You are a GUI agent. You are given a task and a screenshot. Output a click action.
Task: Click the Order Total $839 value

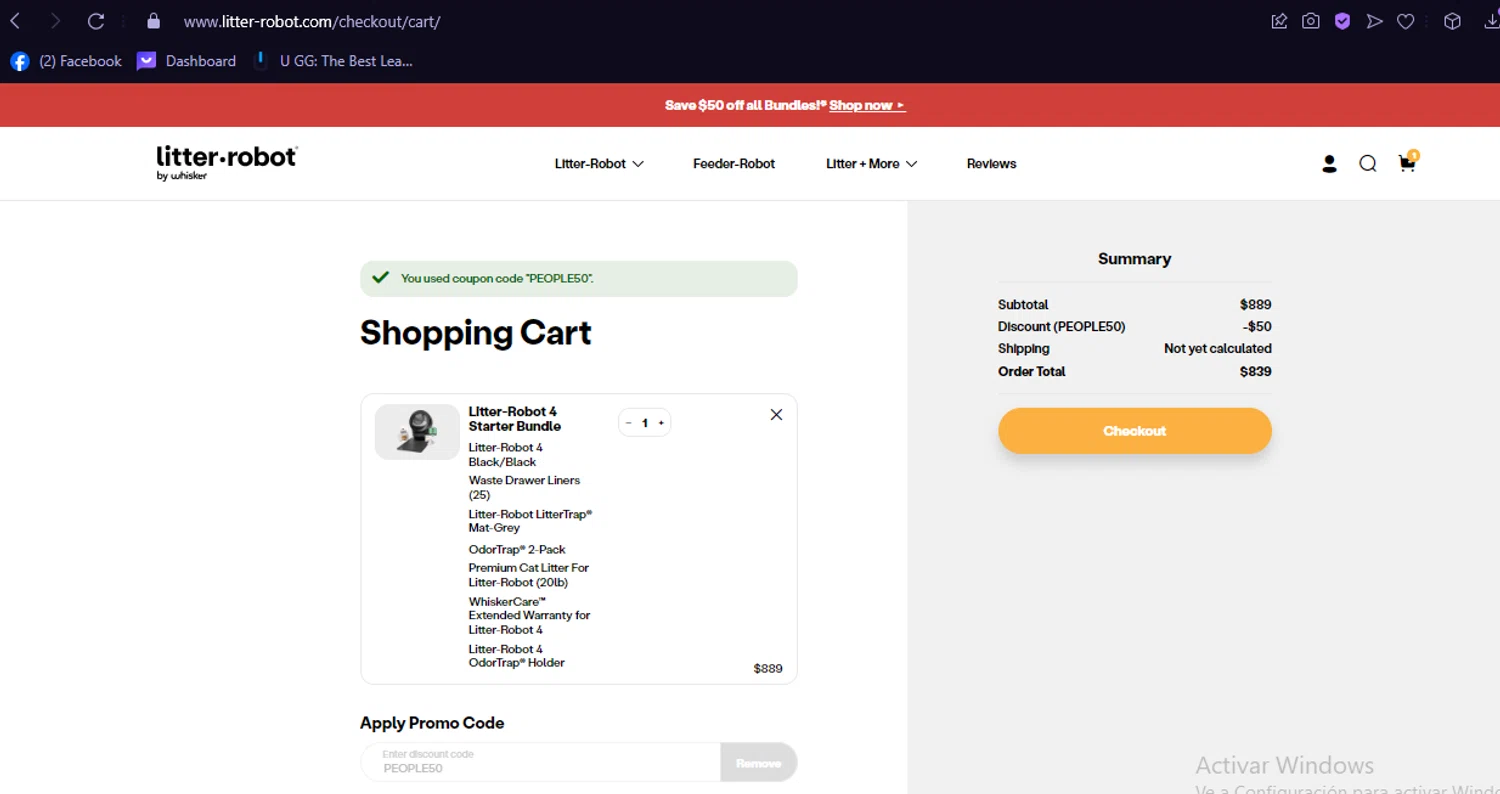coord(1255,371)
